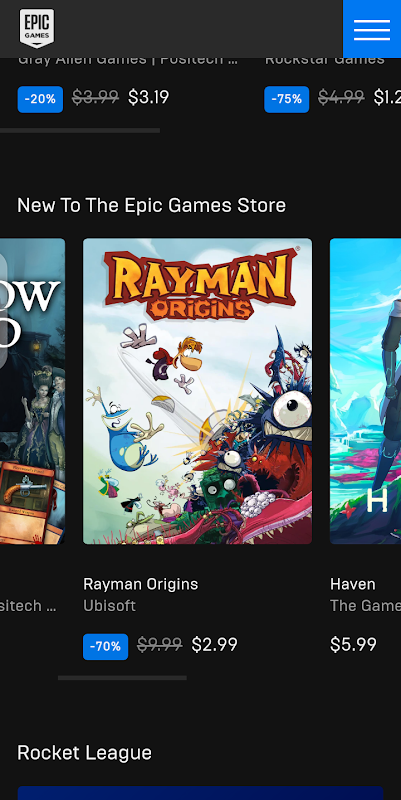Click the Rockstar Games publisher text
The width and height of the screenshot is (401, 800).
tap(324, 60)
